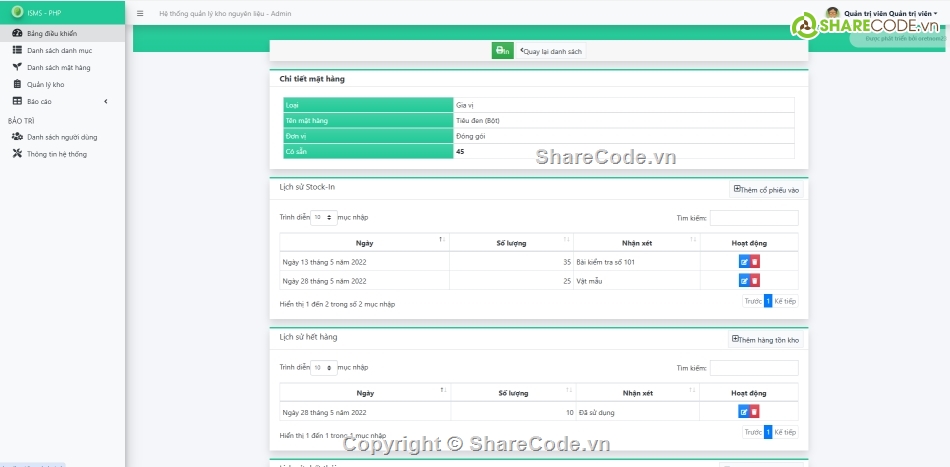Open entries-per-page dropdown in Stock-In history
Screen dimensions: 950x467
(323, 217)
